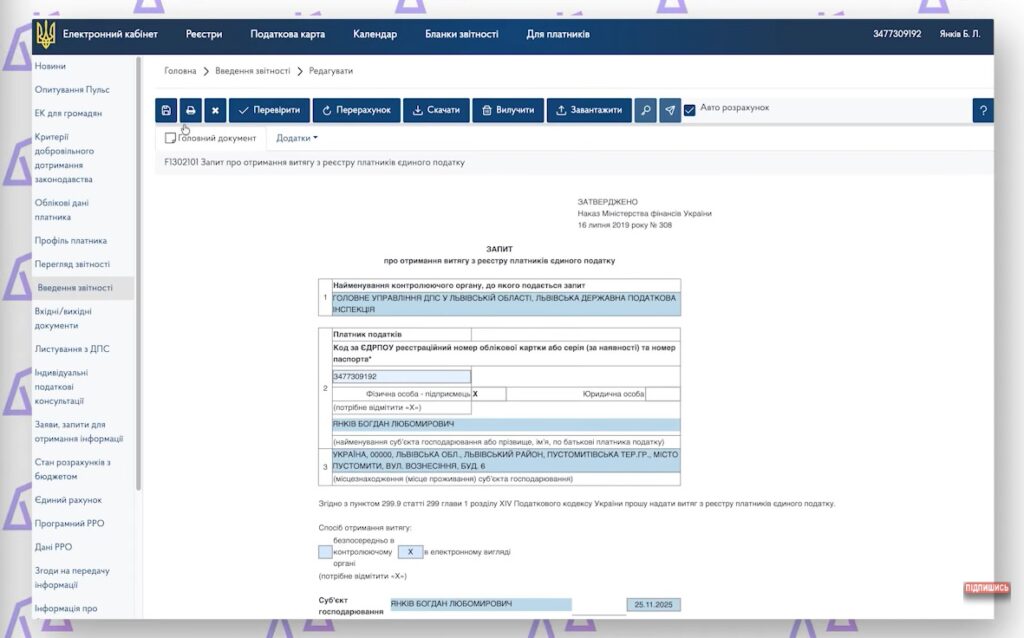Click the X cancel icon in toolbar
The image size is (1024, 638).
pyautogui.click(x=214, y=110)
